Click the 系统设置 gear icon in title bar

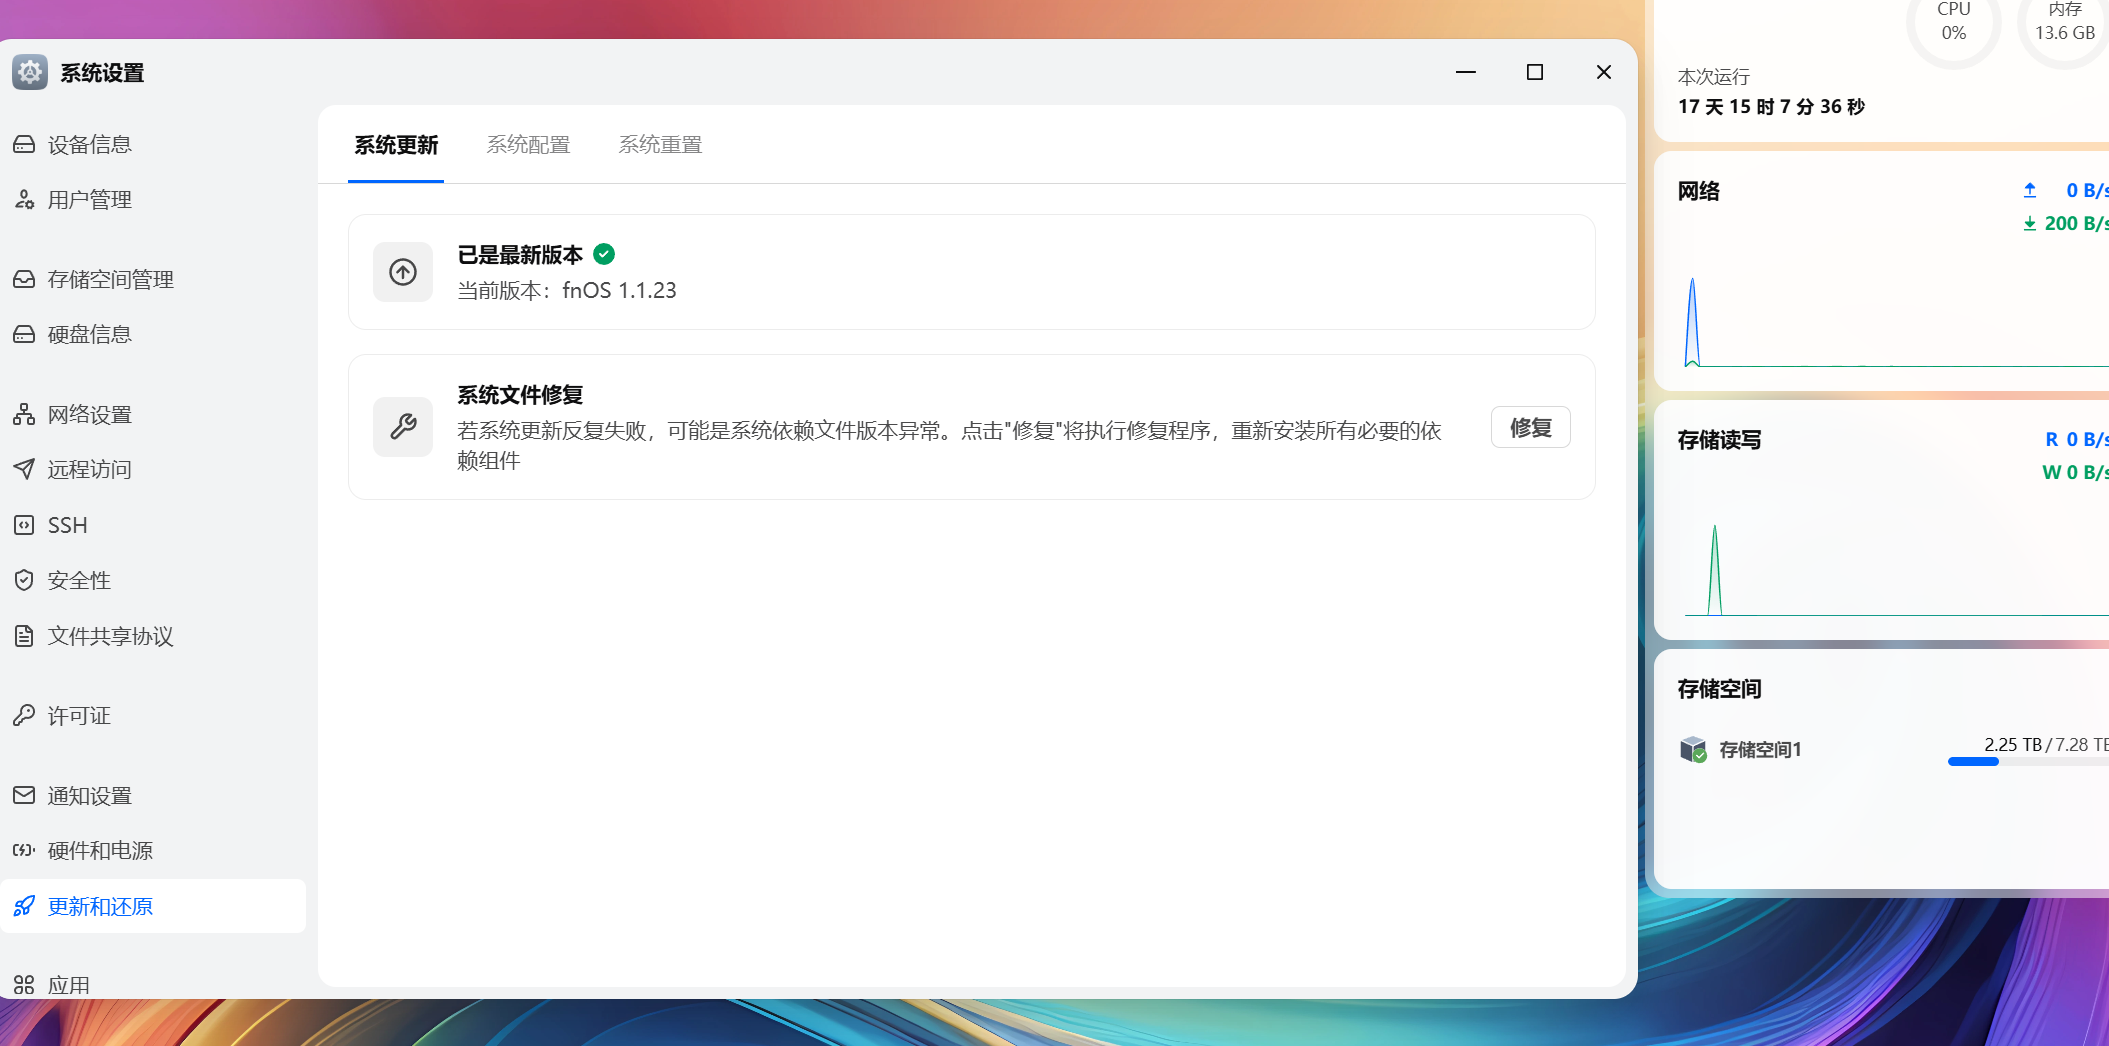click(x=30, y=72)
